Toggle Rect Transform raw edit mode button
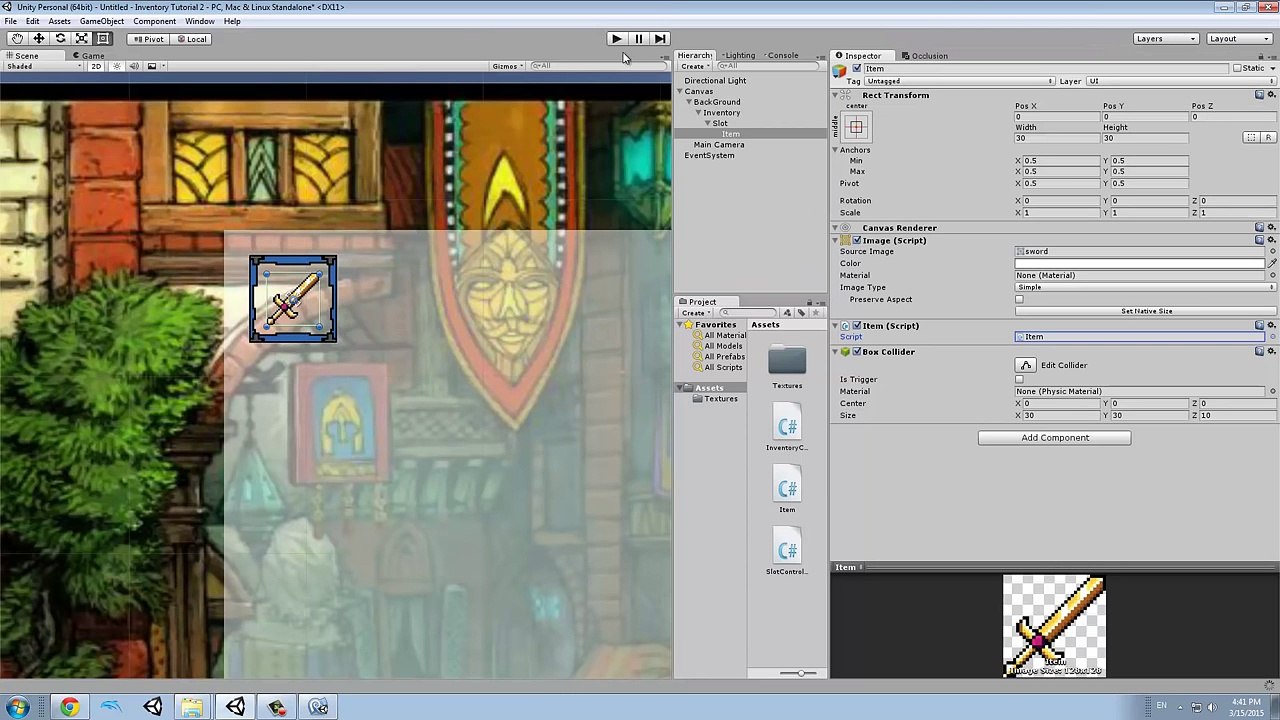Screen dimensions: 1280x720 click(1267, 137)
